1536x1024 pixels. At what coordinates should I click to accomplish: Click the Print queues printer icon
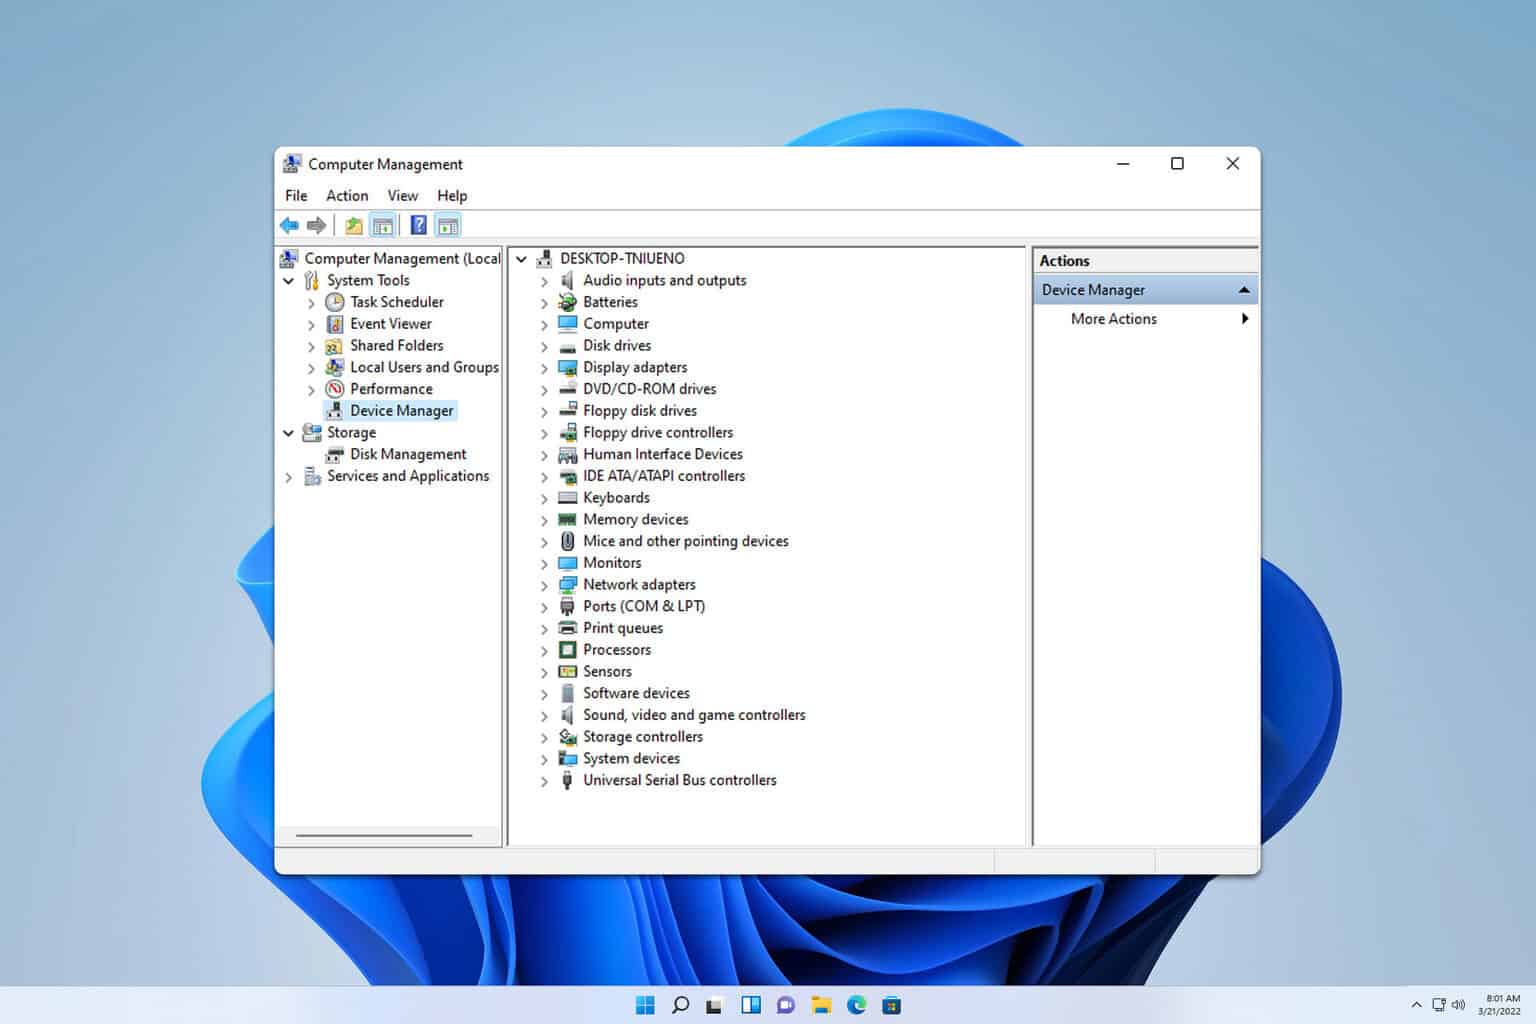click(x=568, y=628)
